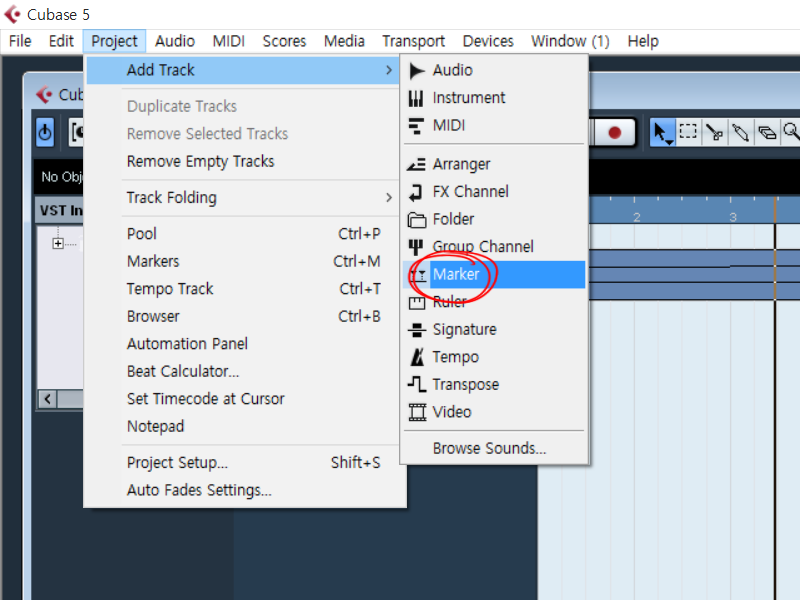The image size is (800, 600).
Task: Open the Media menu
Action: tap(344, 41)
